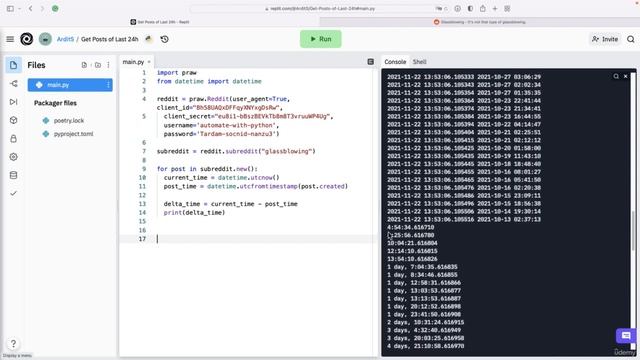Screen dimensions: 640x360
Task: Click the Replit logo
Action: coord(27,39)
